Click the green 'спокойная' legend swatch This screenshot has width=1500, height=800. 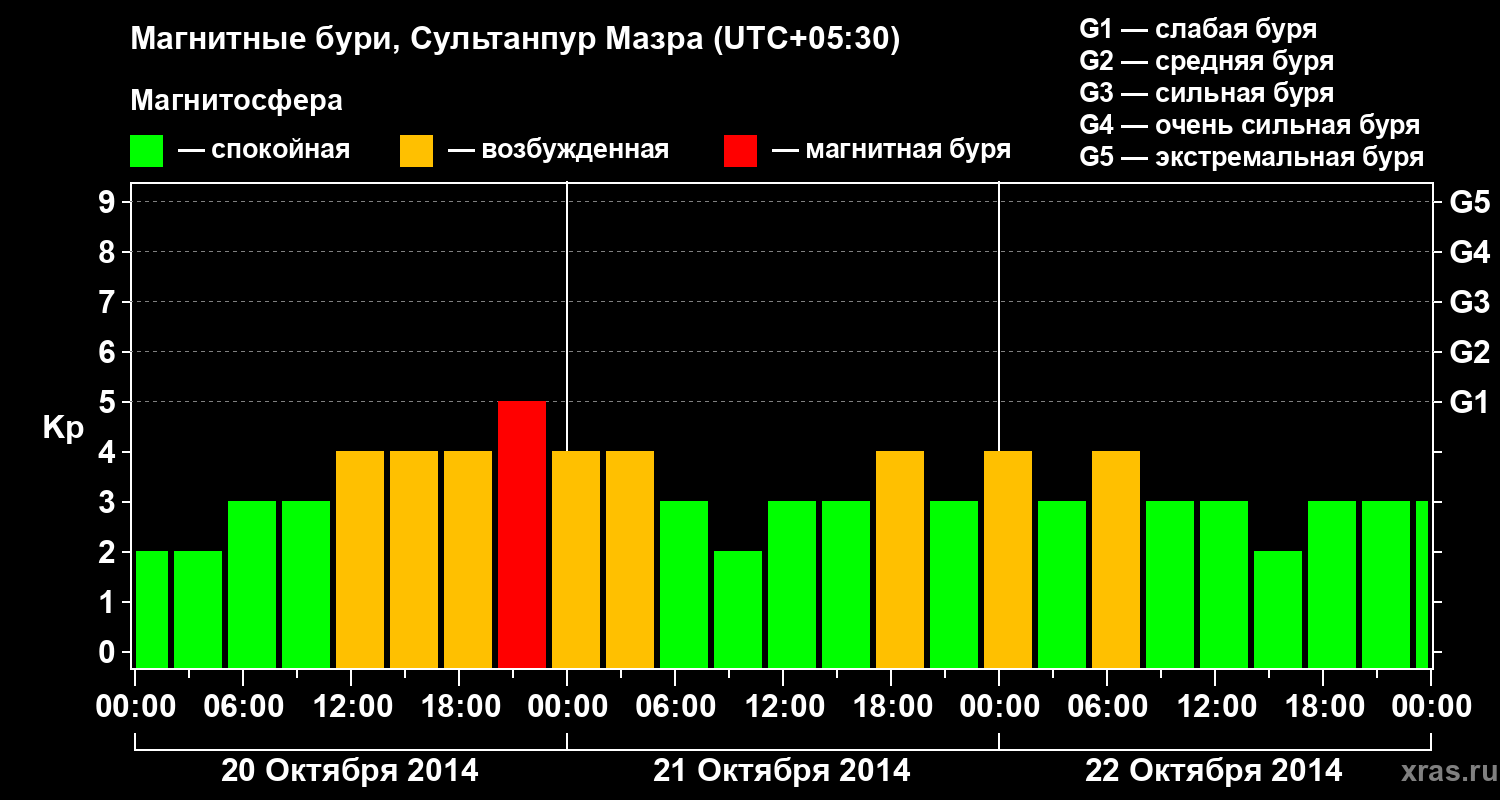tap(146, 151)
